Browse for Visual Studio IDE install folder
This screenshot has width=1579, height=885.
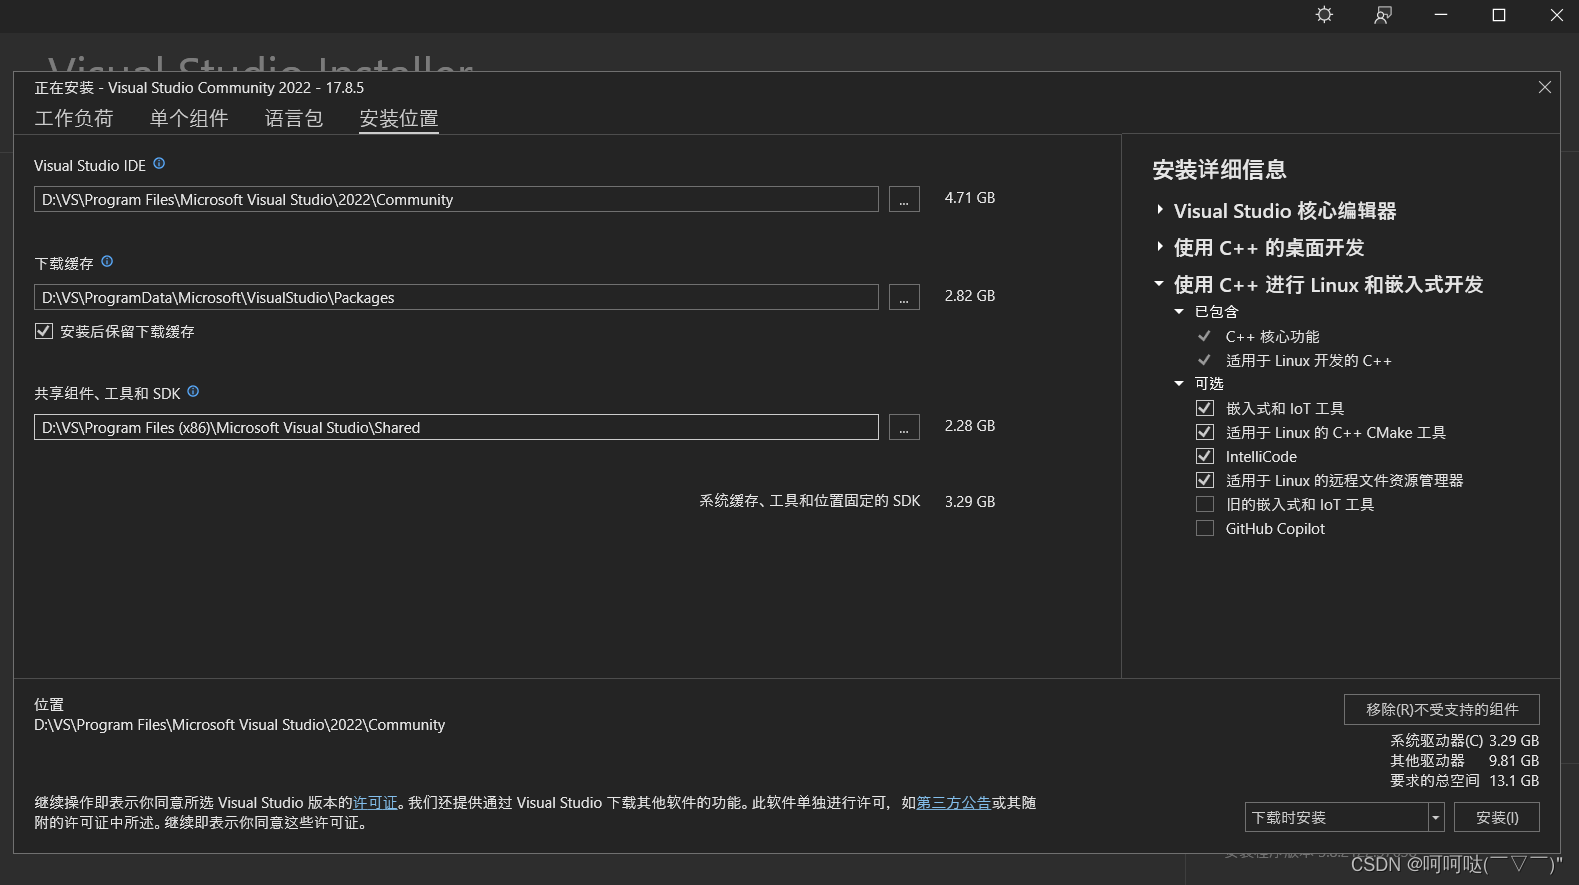(x=904, y=199)
